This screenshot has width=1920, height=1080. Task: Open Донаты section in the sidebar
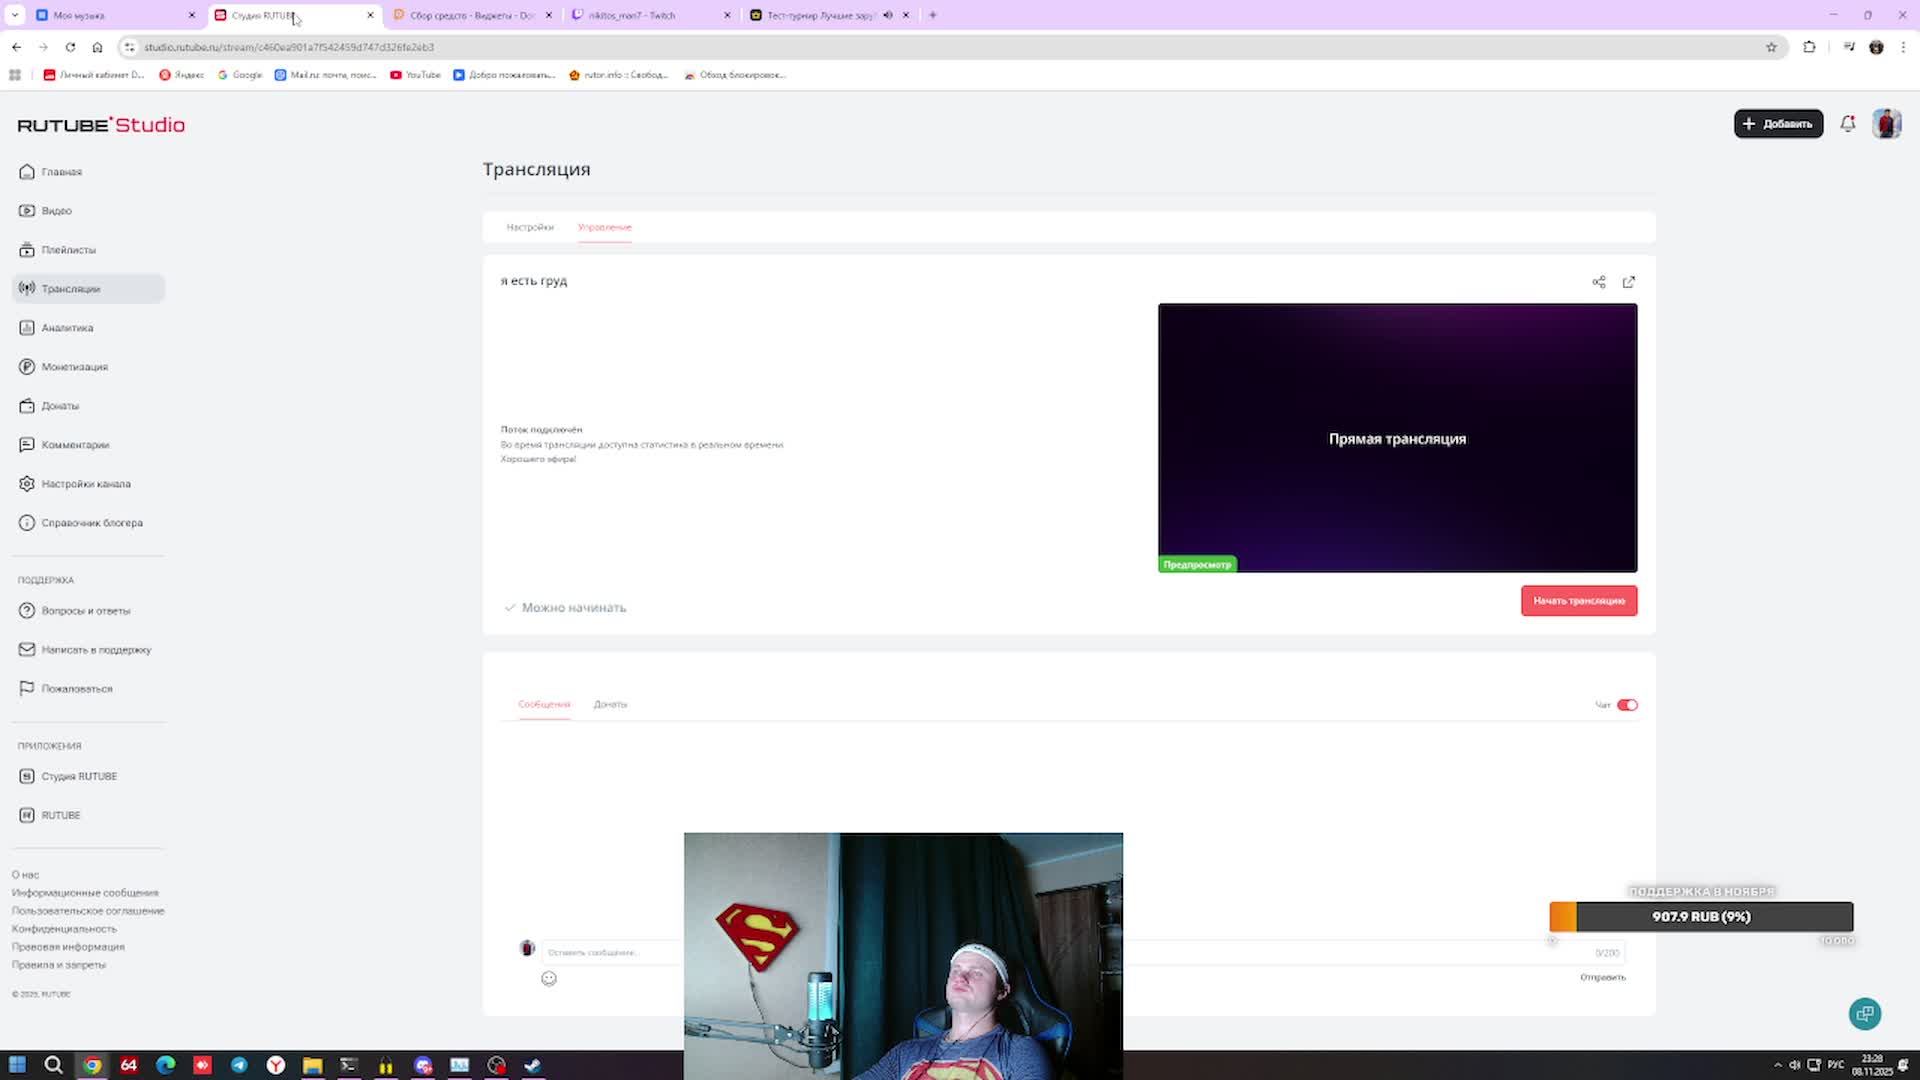tap(60, 406)
